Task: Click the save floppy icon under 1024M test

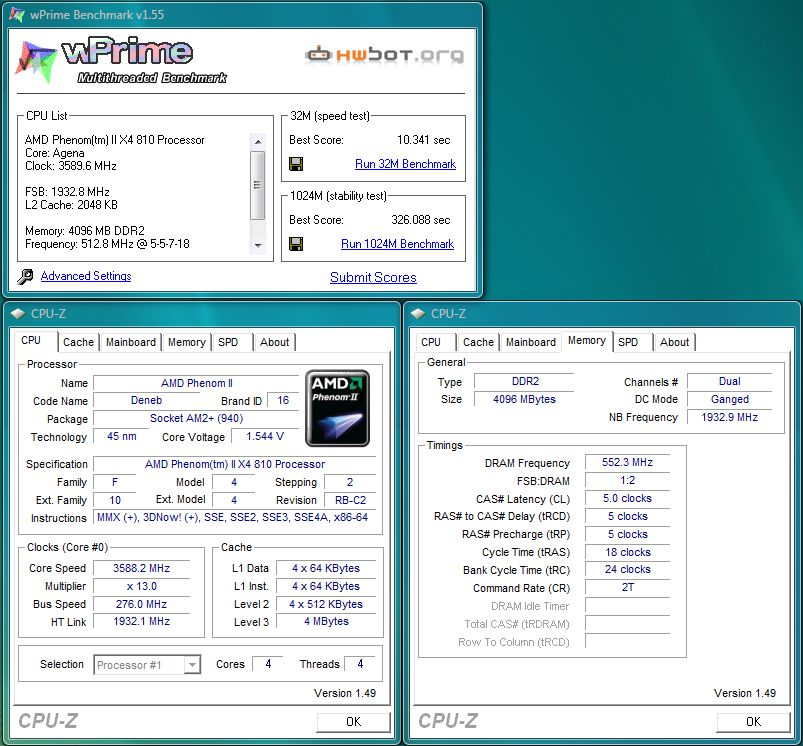Action: [x=296, y=244]
